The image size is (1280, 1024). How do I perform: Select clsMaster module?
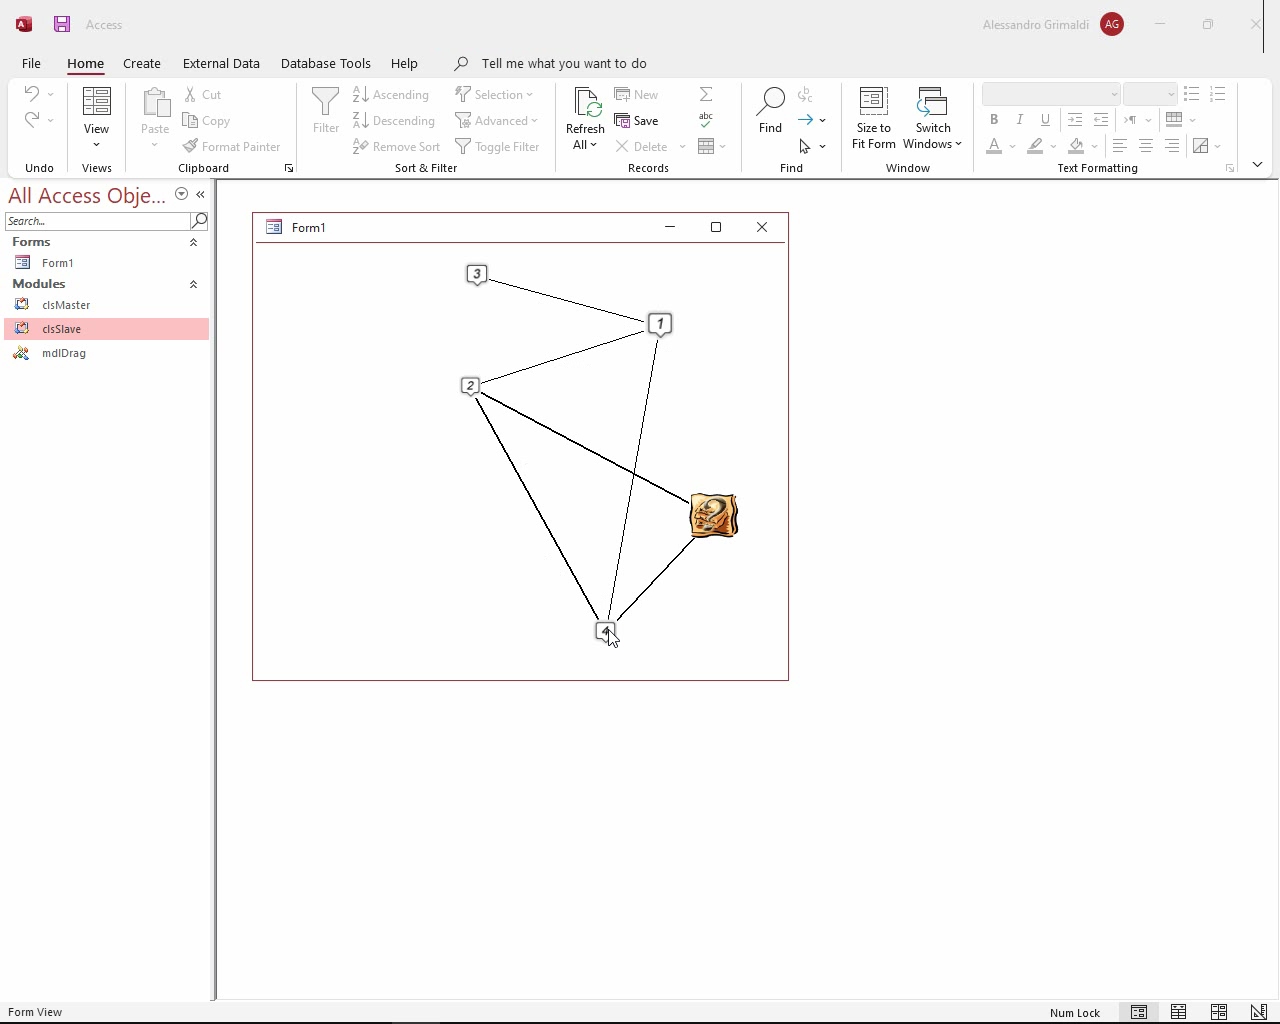(x=66, y=305)
